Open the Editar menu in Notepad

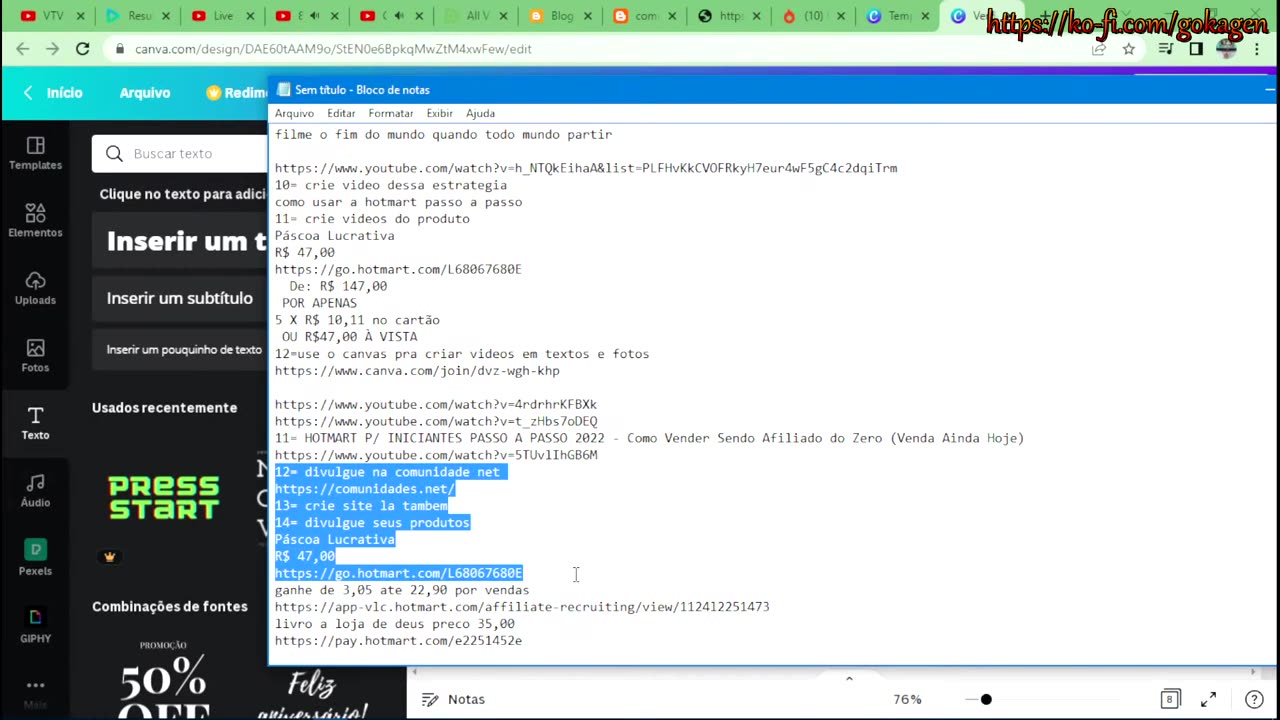point(341,113)
